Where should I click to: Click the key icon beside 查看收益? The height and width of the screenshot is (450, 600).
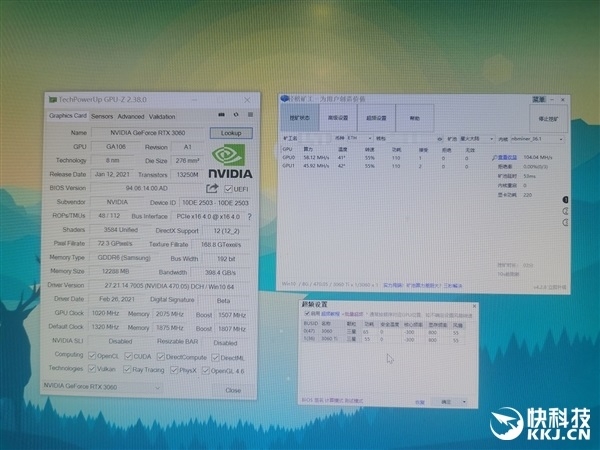coord(494,158)
